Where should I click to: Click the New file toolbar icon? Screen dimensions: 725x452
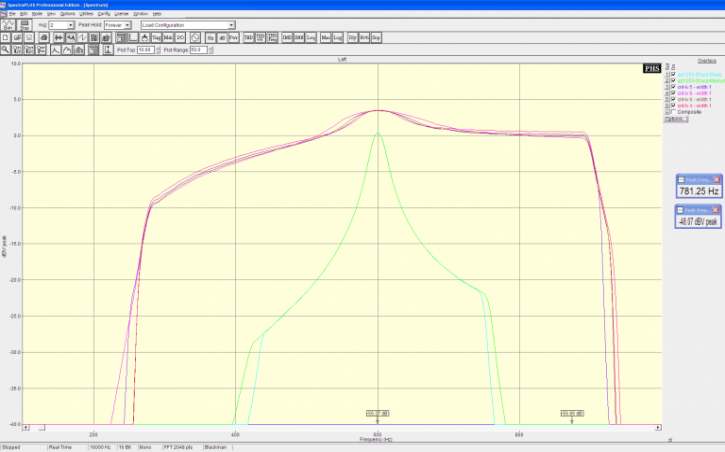tap(6, 37)
